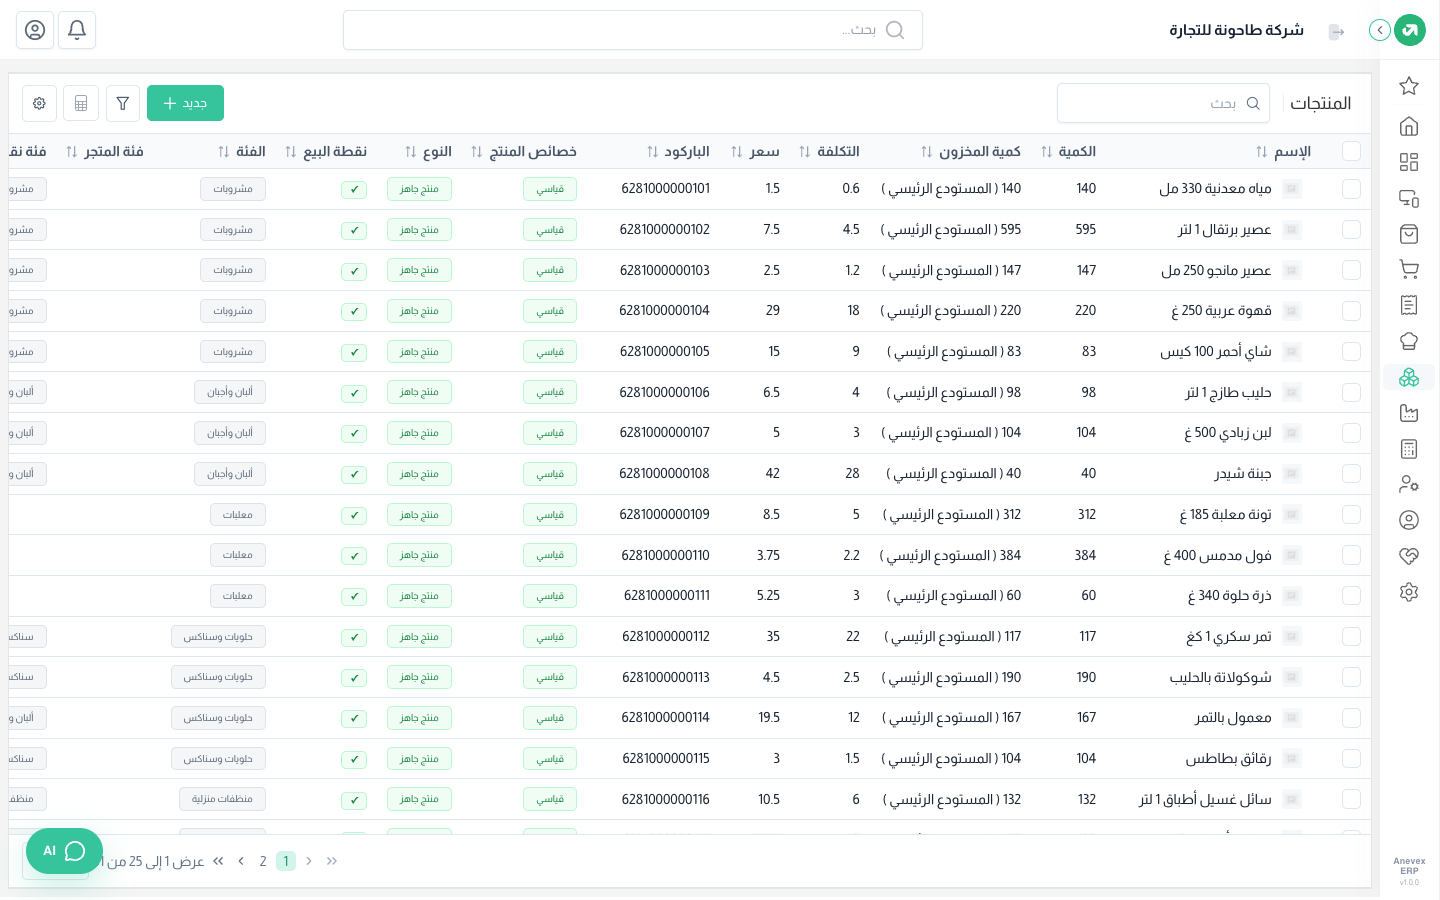Click the calculator icon in the products toolbar
Image resolution: width=1440 pixels, height=900 pixels.
(x=81, y=103)
